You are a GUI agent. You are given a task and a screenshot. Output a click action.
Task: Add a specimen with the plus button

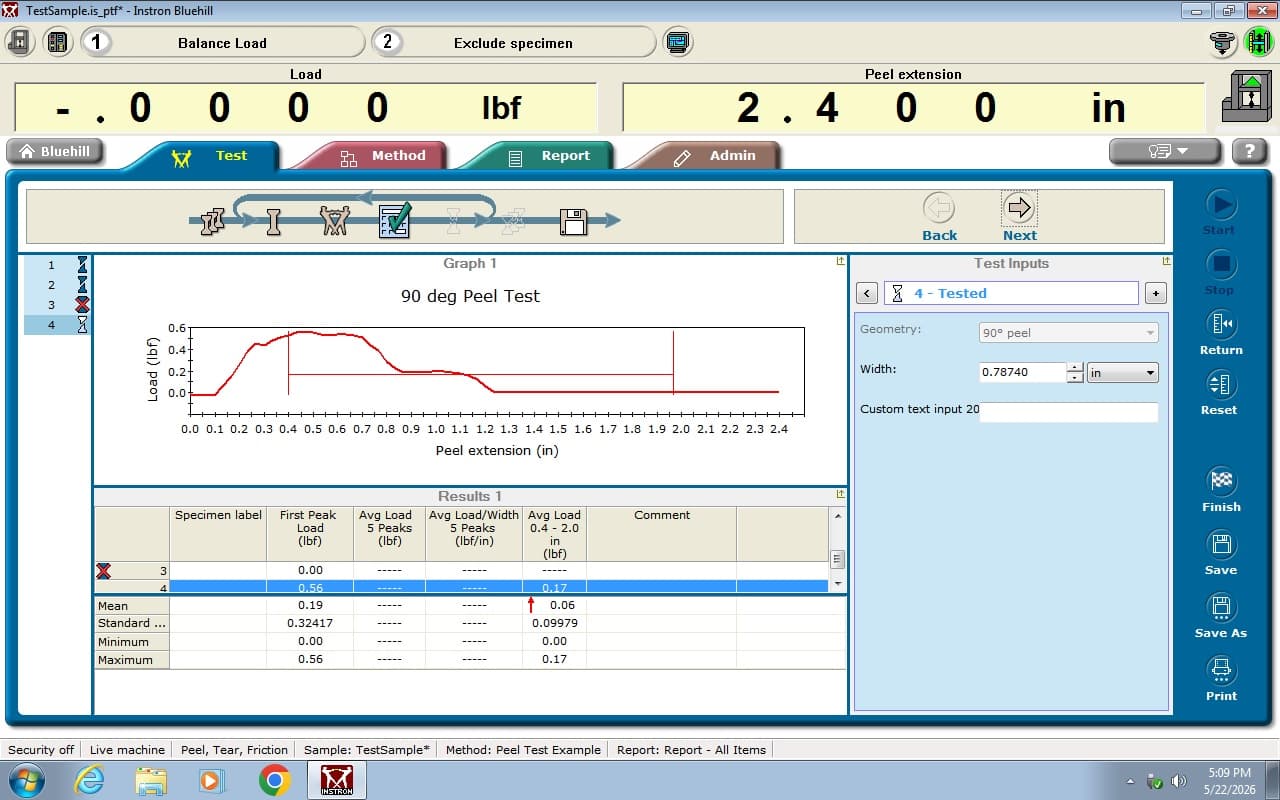(1155, 293)
